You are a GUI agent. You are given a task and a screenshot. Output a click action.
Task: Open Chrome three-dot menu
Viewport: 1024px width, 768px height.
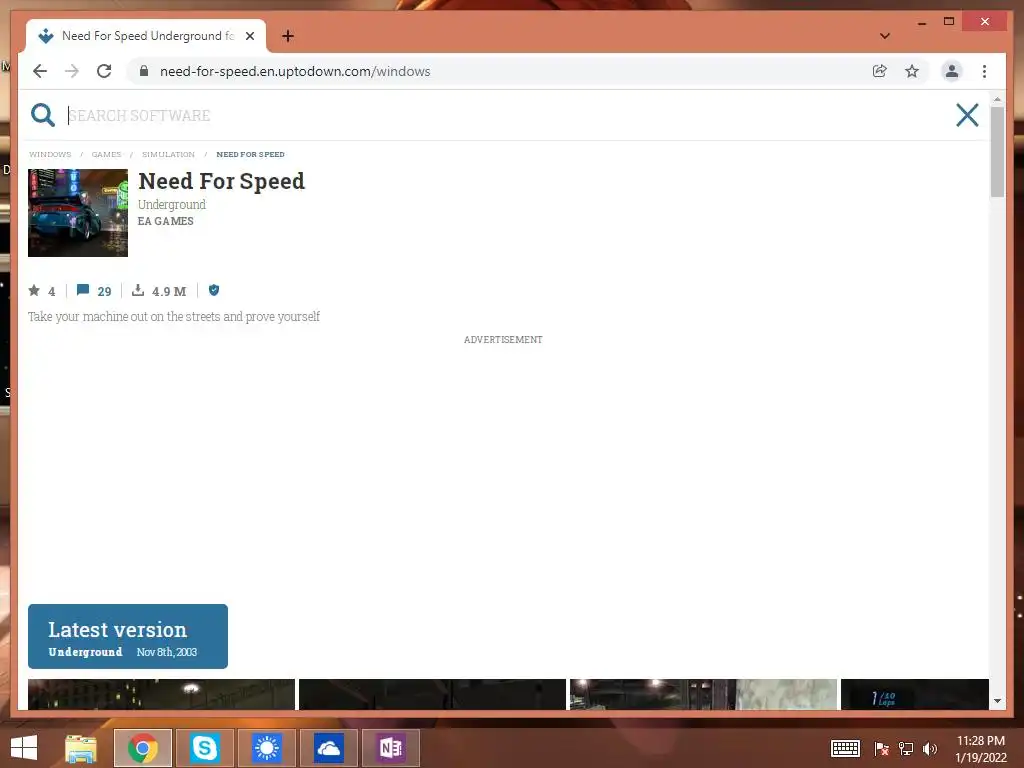(984, 71)
